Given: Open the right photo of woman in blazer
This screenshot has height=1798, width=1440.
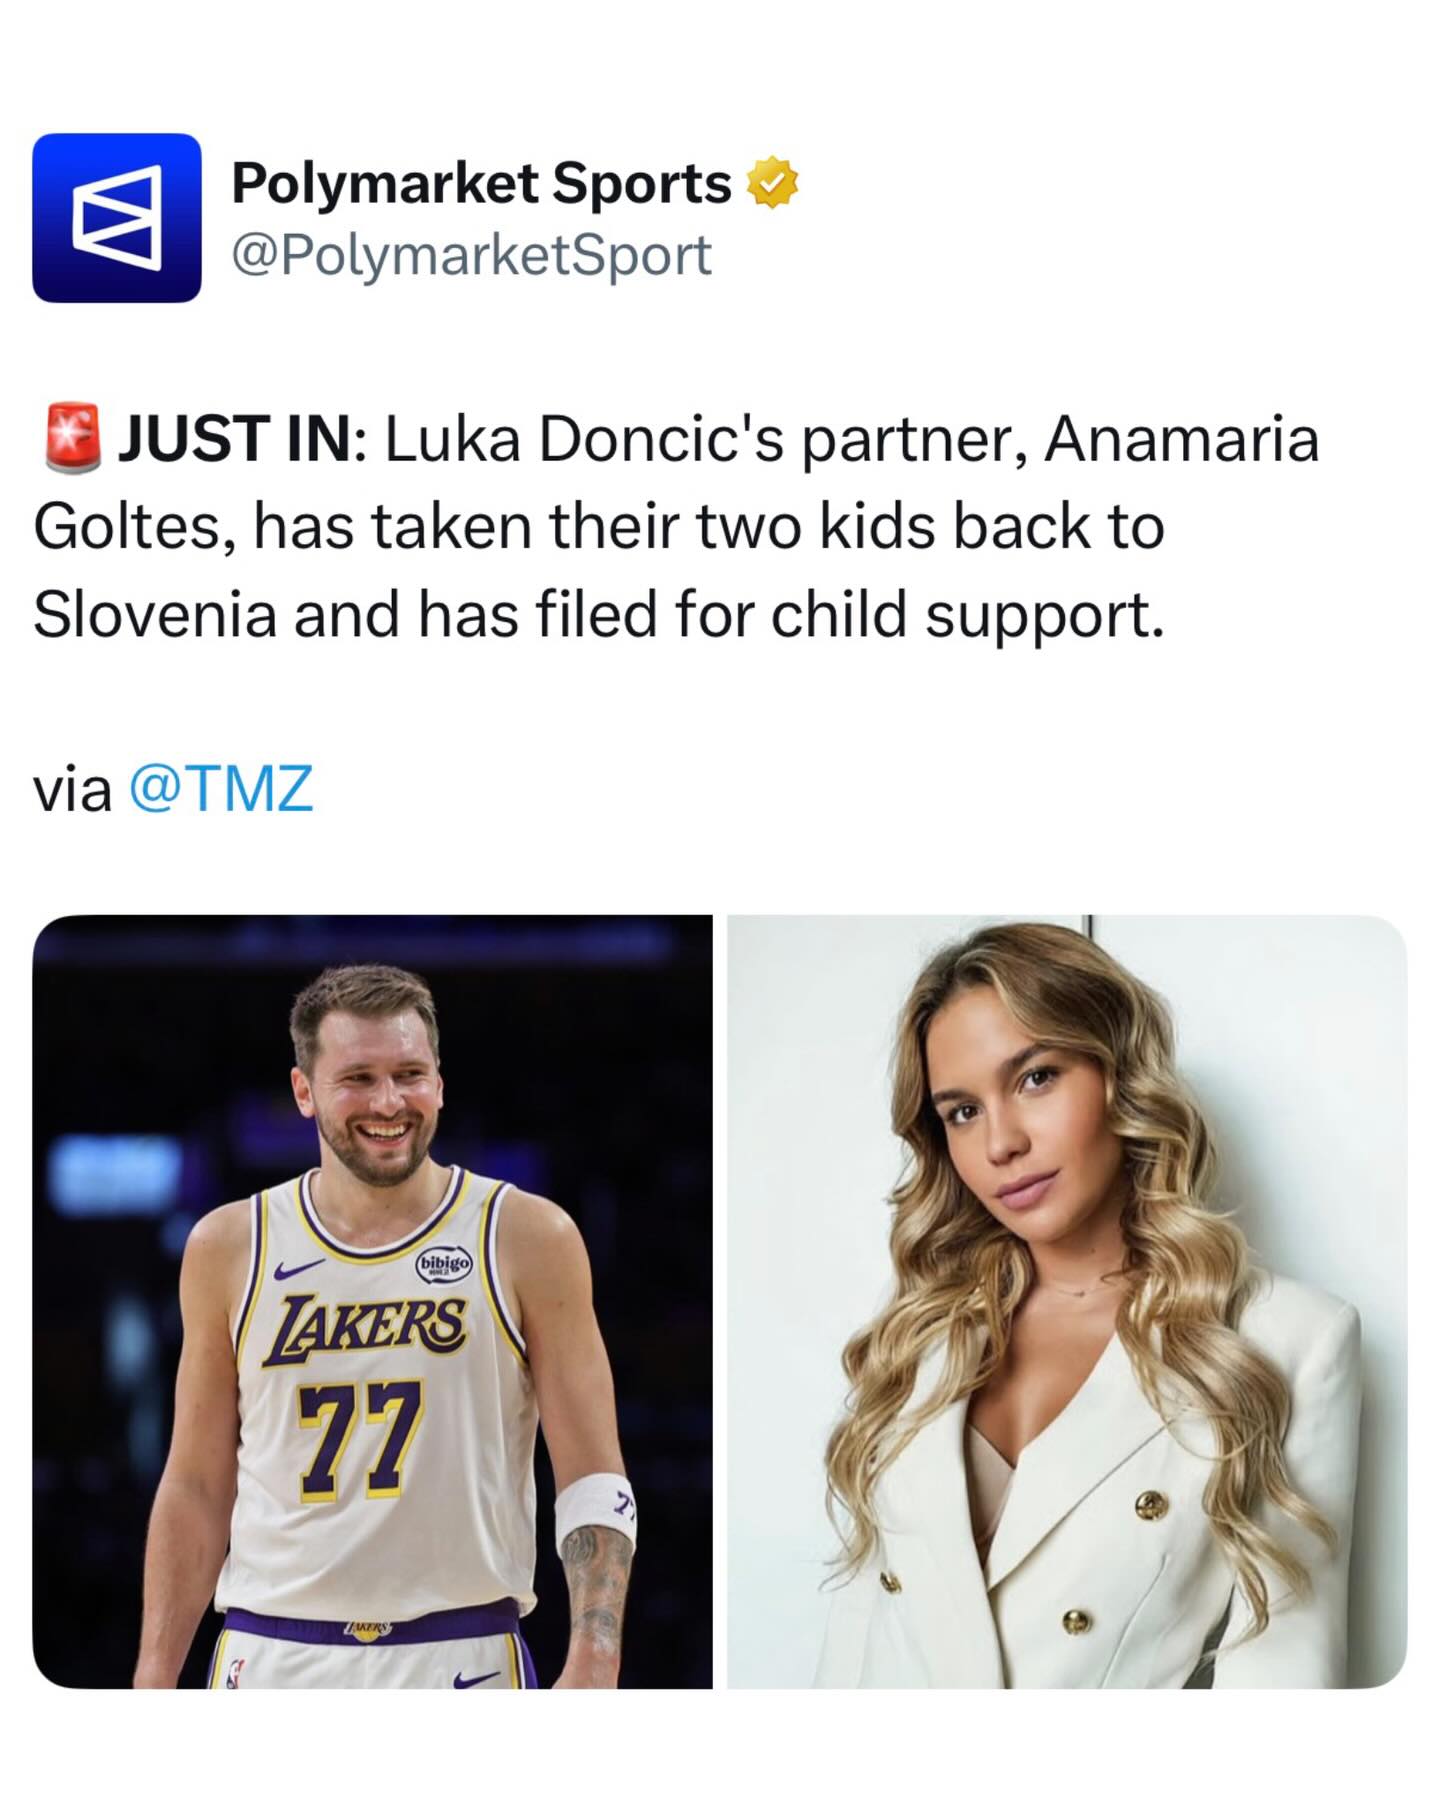Looking at the screenshot, I should (1066, 1300).
